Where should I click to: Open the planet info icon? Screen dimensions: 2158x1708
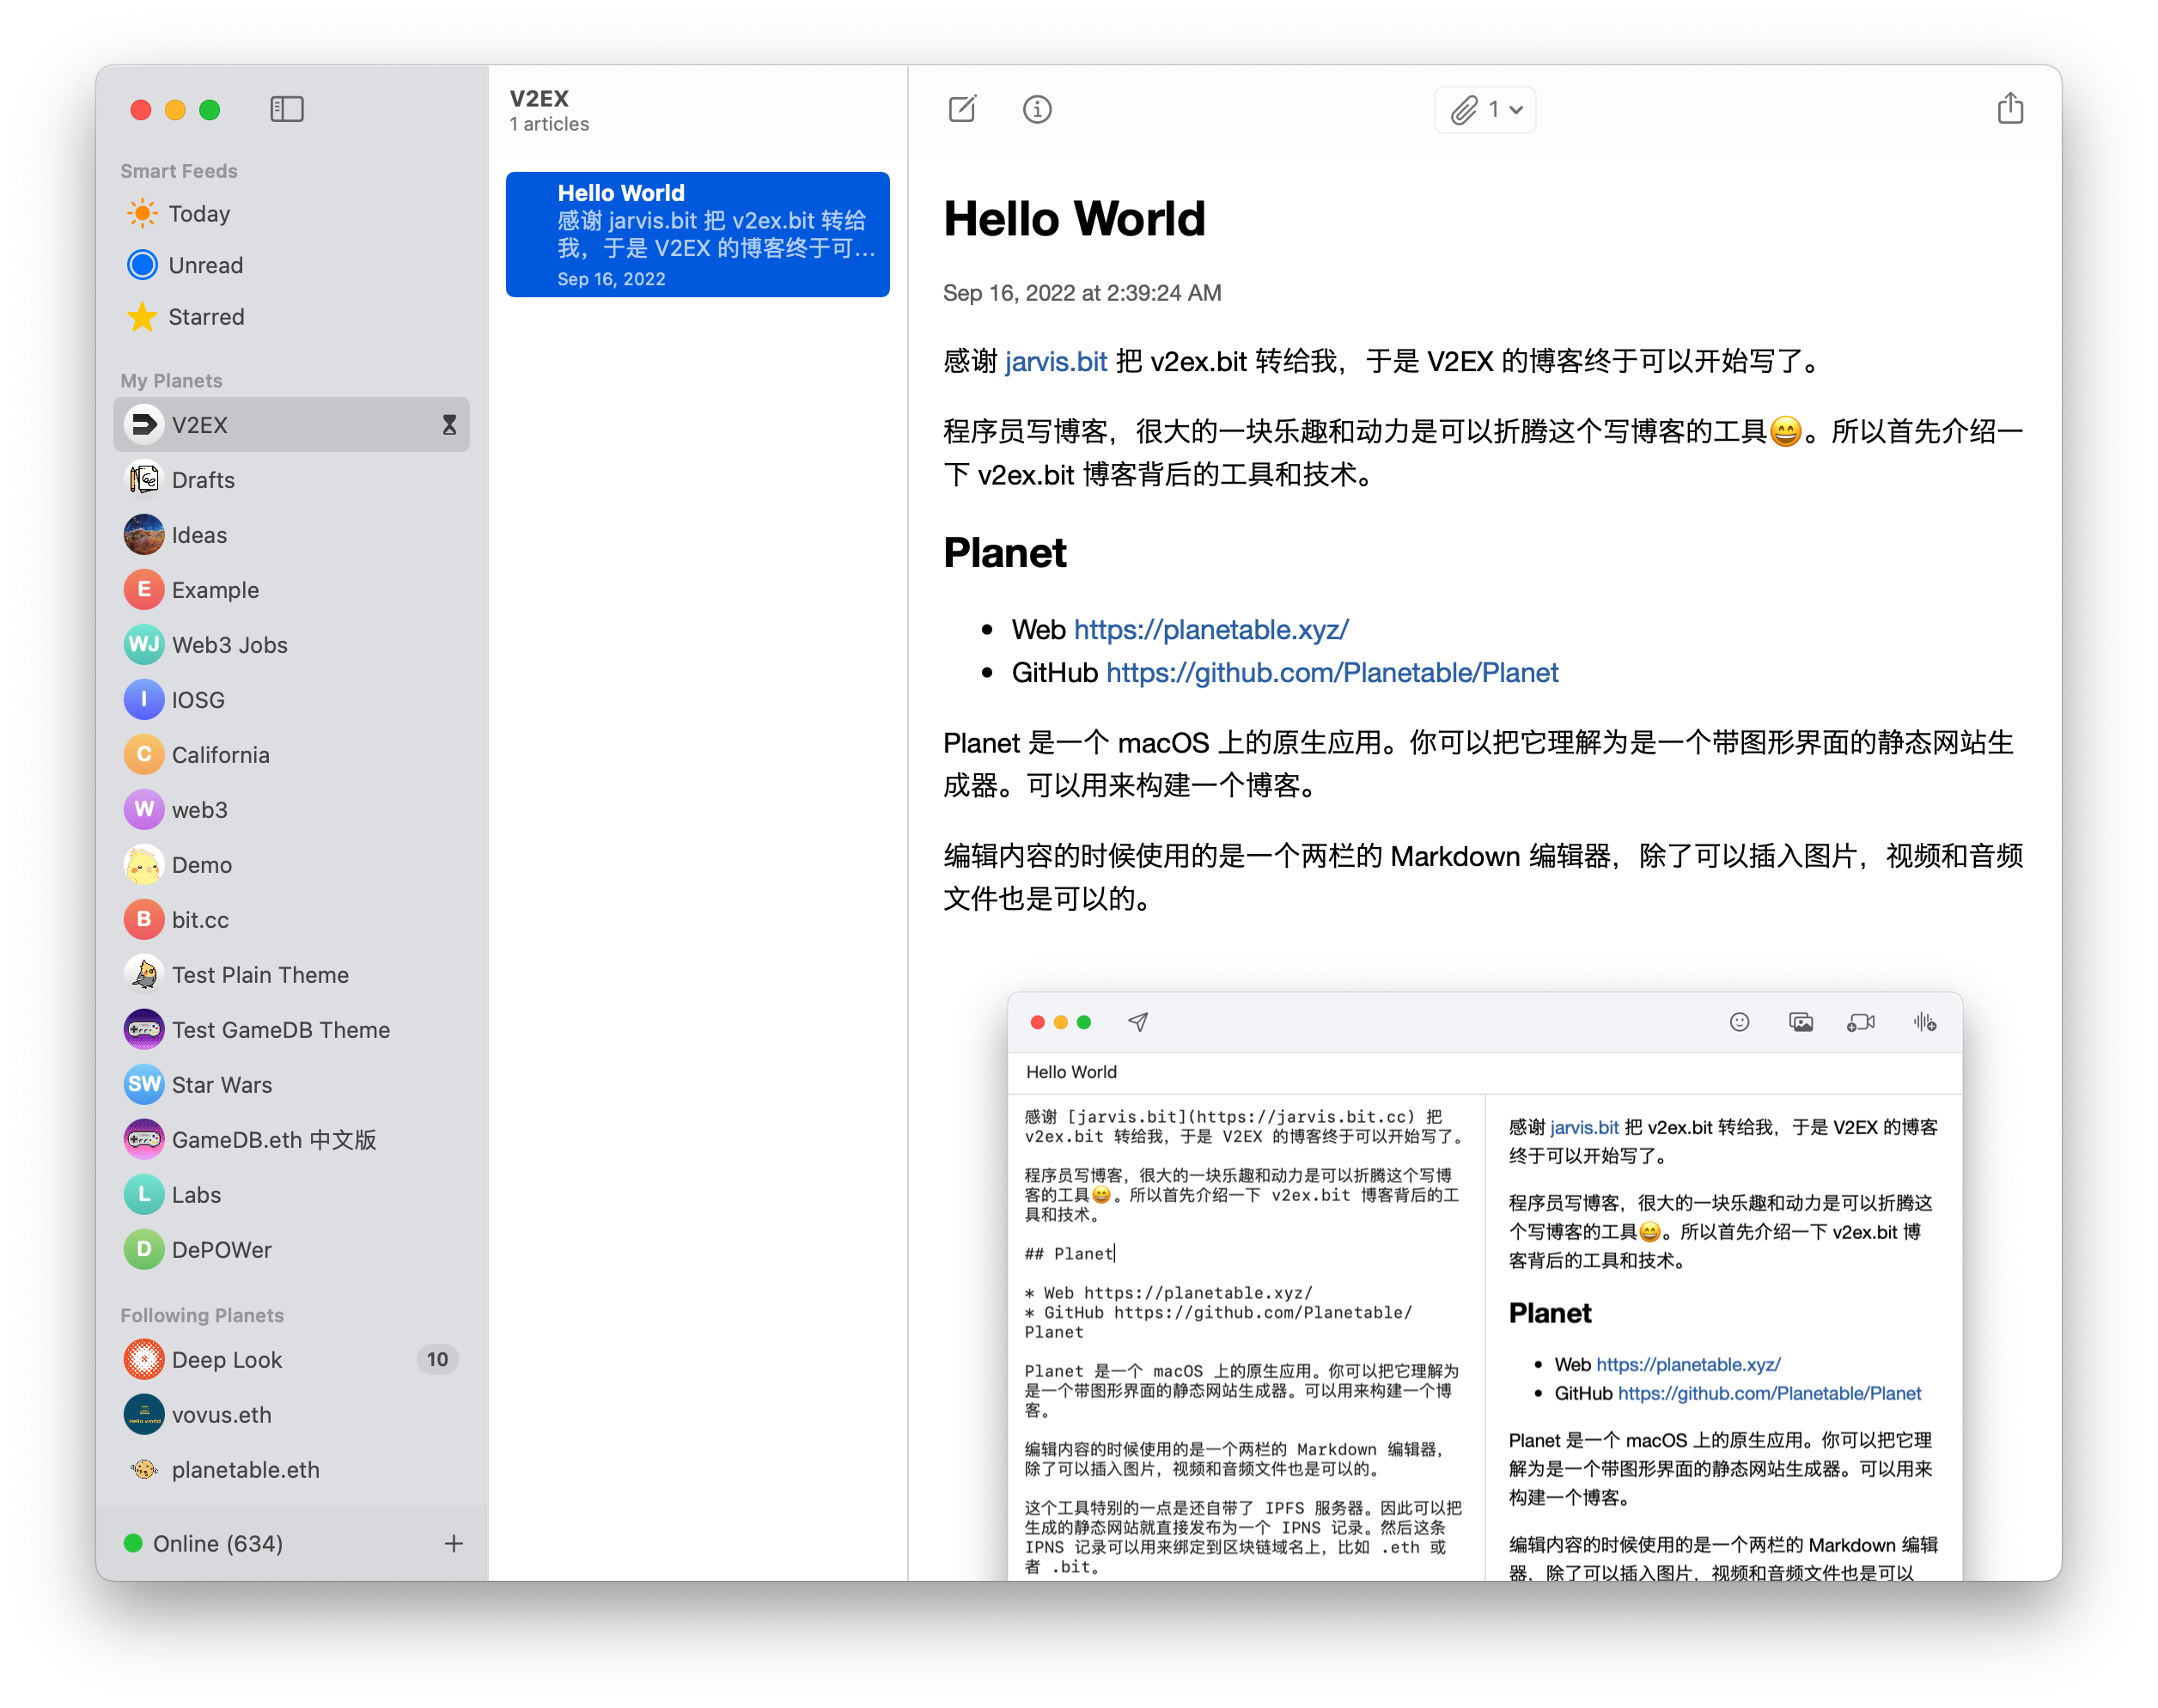tap(1037, 109)
